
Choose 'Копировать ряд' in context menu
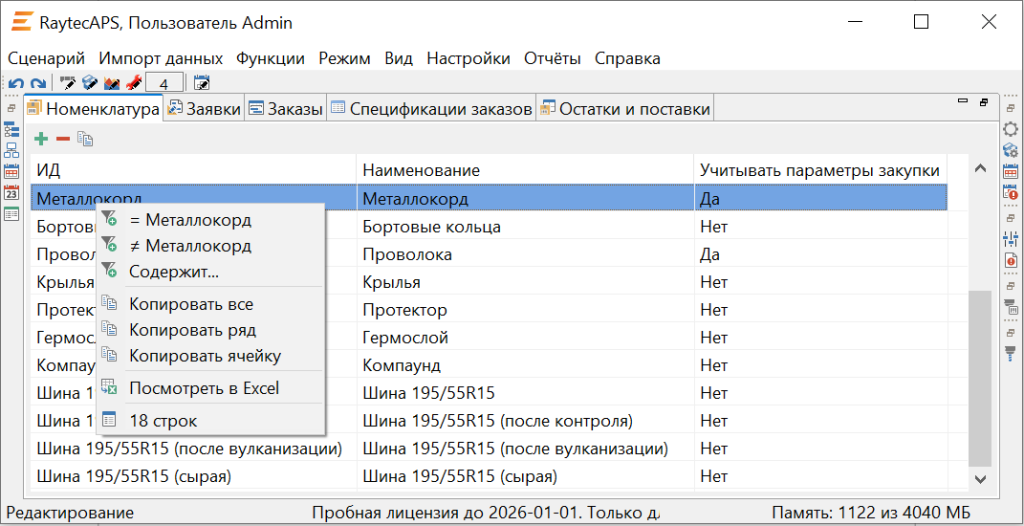coord(192,330)
